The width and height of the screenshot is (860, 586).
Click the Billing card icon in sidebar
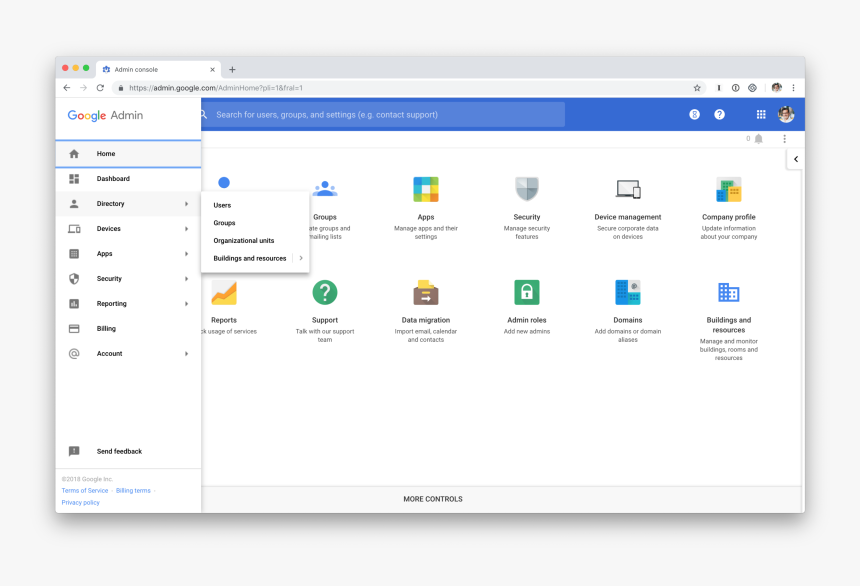pyautogui.click(x=74, y=329)
